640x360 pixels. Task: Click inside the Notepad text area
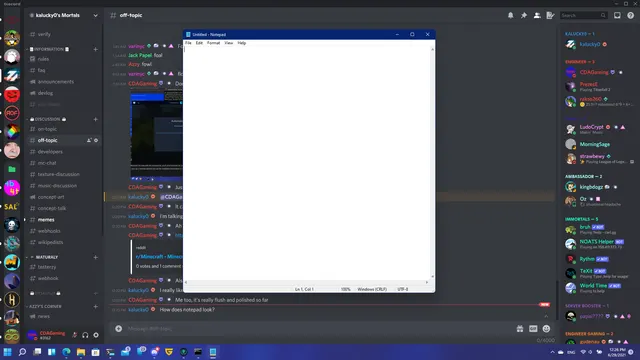tap(307, 163)
